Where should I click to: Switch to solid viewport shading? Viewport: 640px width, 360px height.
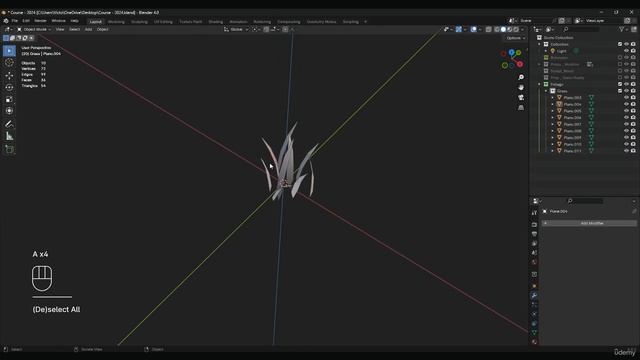[x=503, y=29]
